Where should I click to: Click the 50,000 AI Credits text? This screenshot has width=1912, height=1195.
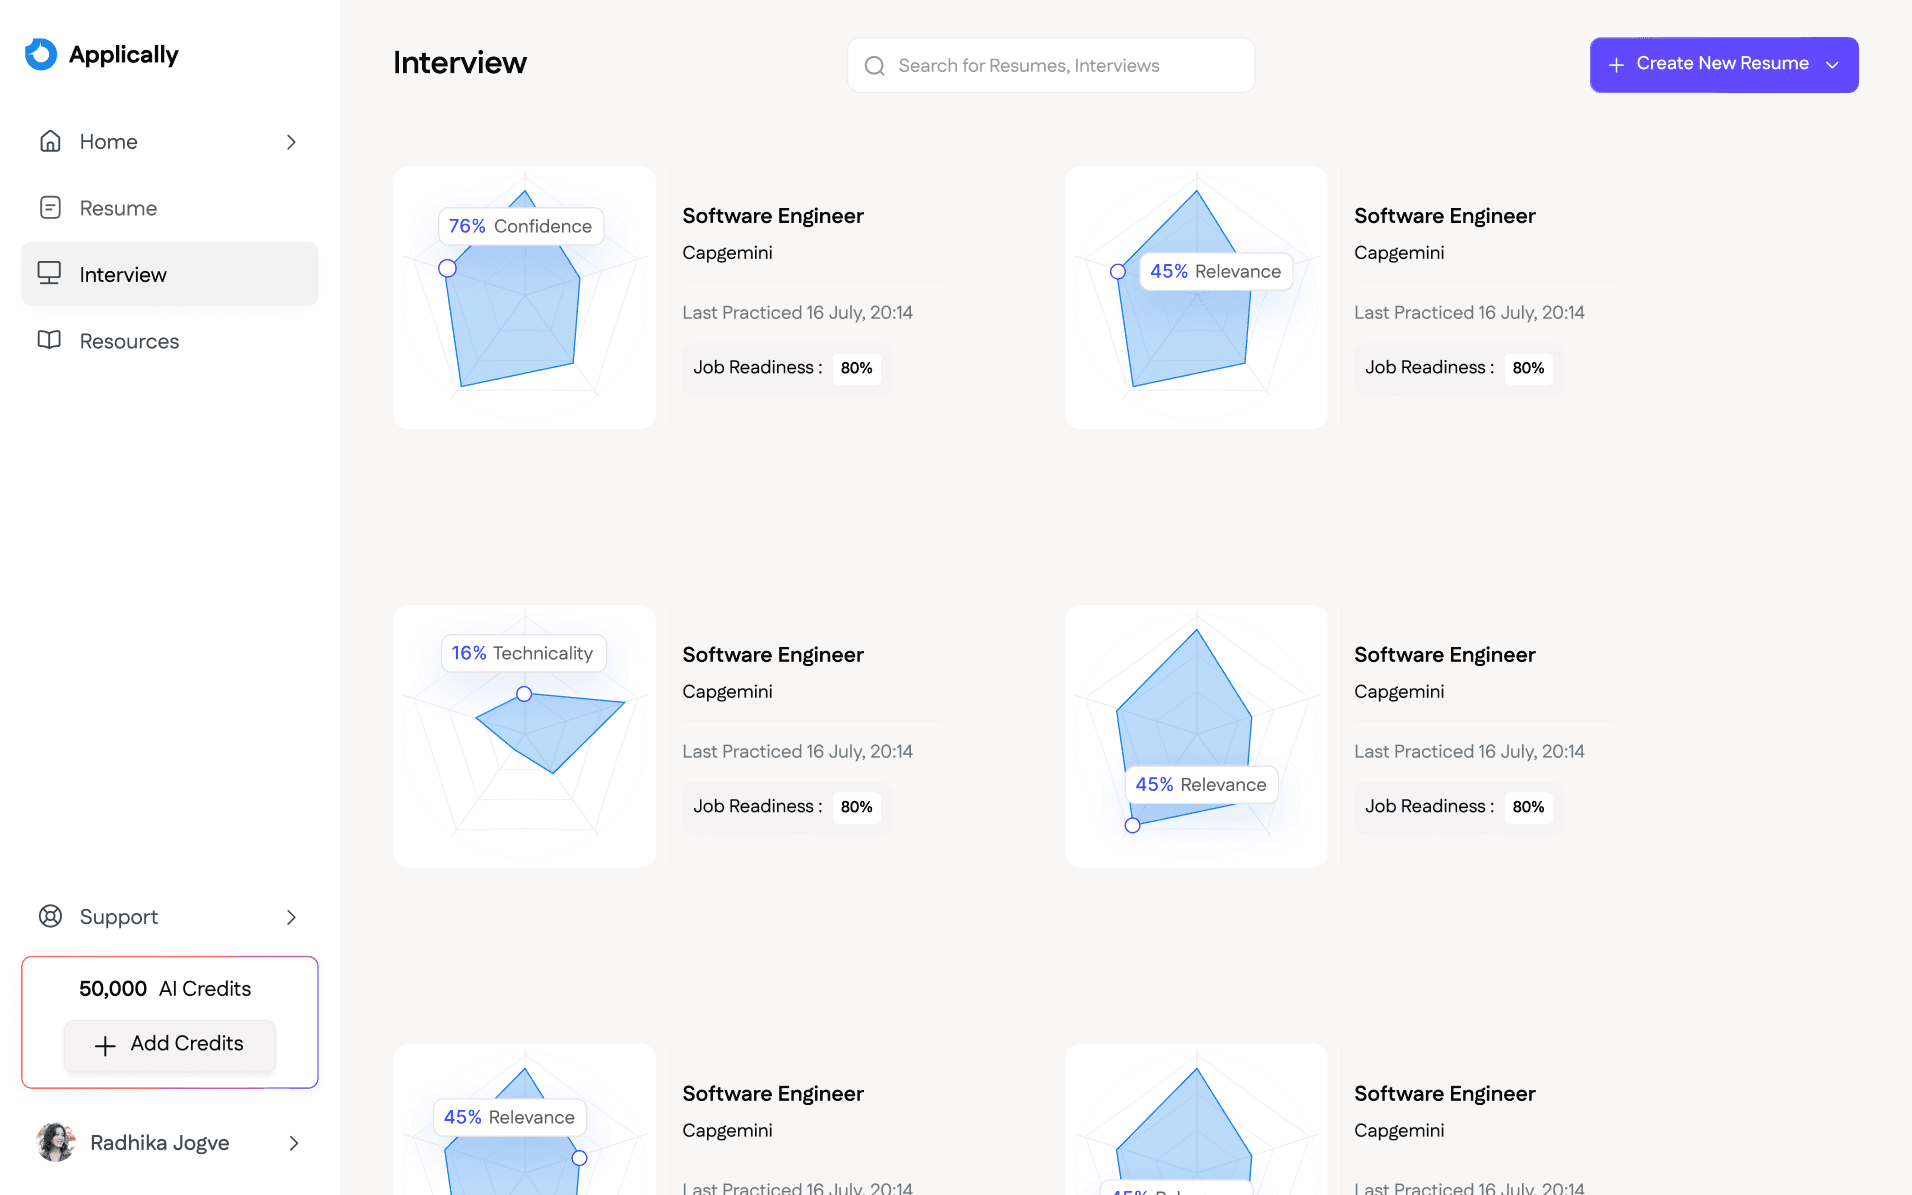pyautogui.click(x=165, y=989)
